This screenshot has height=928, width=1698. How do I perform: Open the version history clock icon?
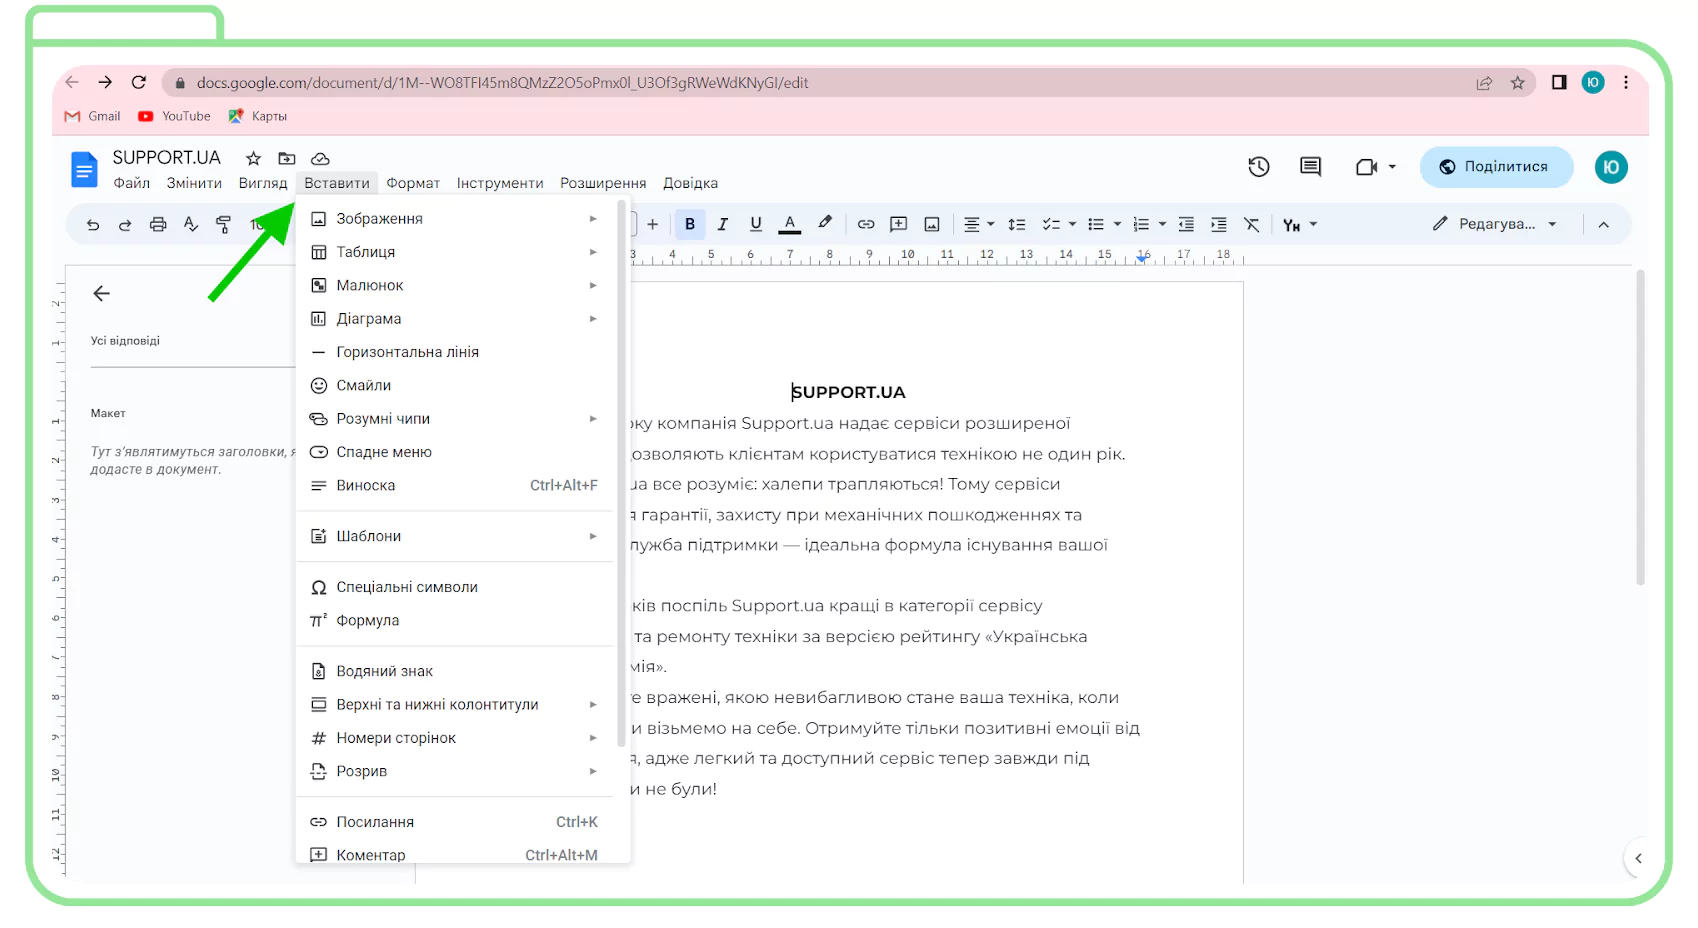tap(1259, 167)
